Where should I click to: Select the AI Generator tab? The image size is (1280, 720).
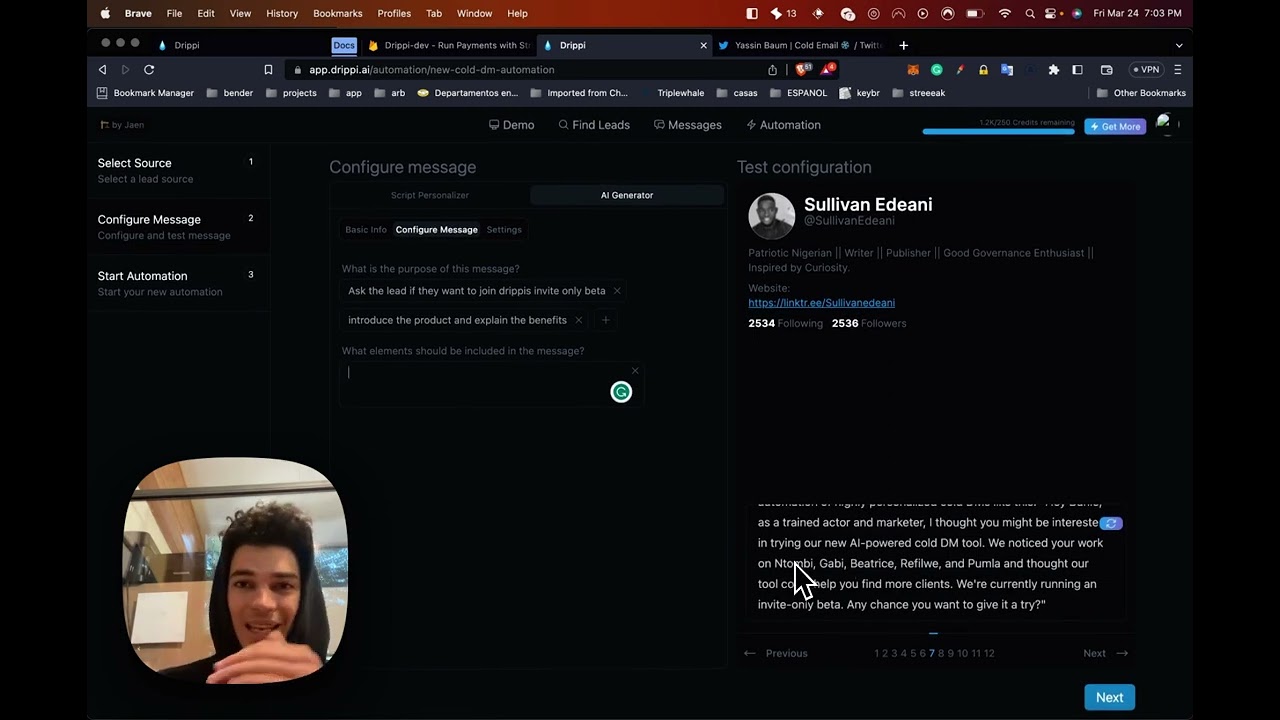pyautogui.click(x=627, y=195)
